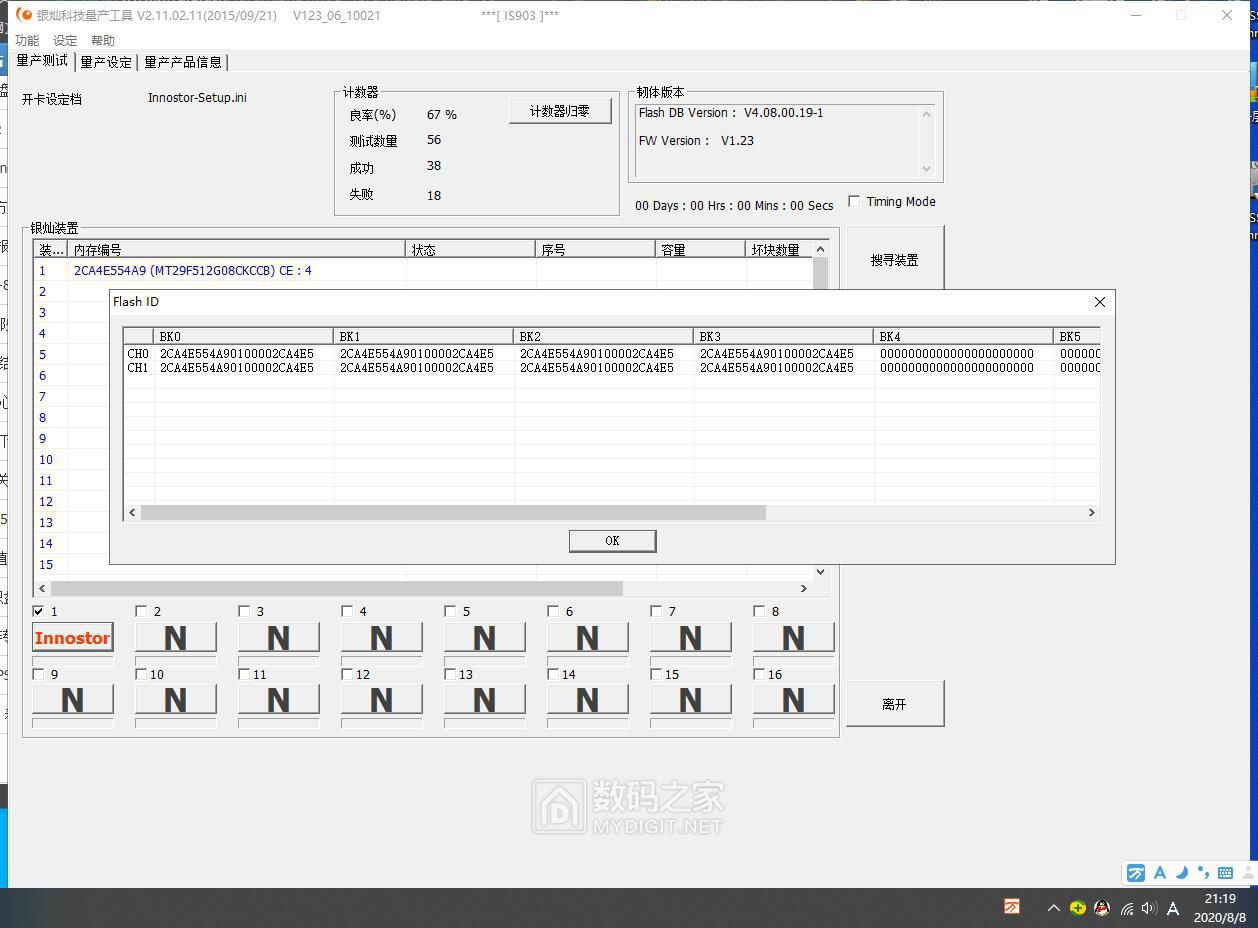Click the N button for port 12
This screenshot has width=1258, height=928.
[381, 700]
